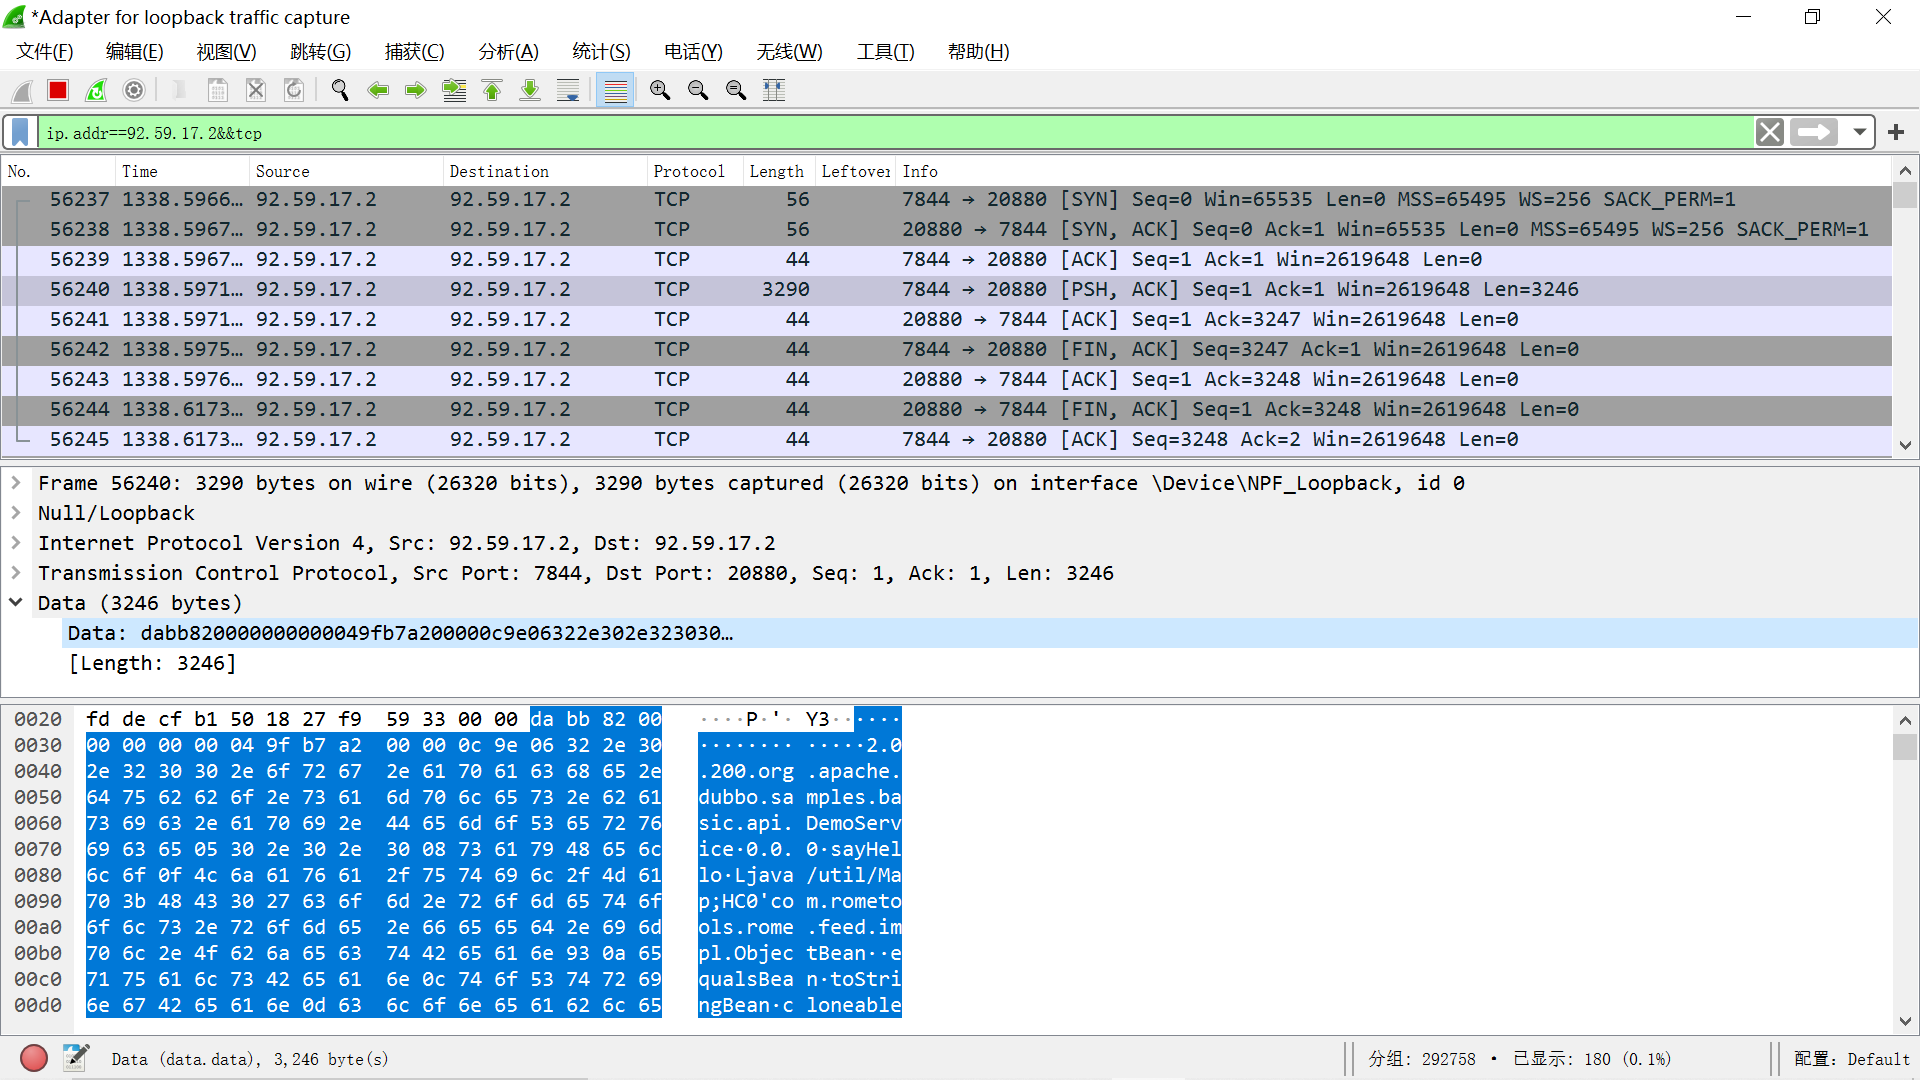Restart current capture with green fin icon
Viewport: 1920px width, 1080px height.
96,91
